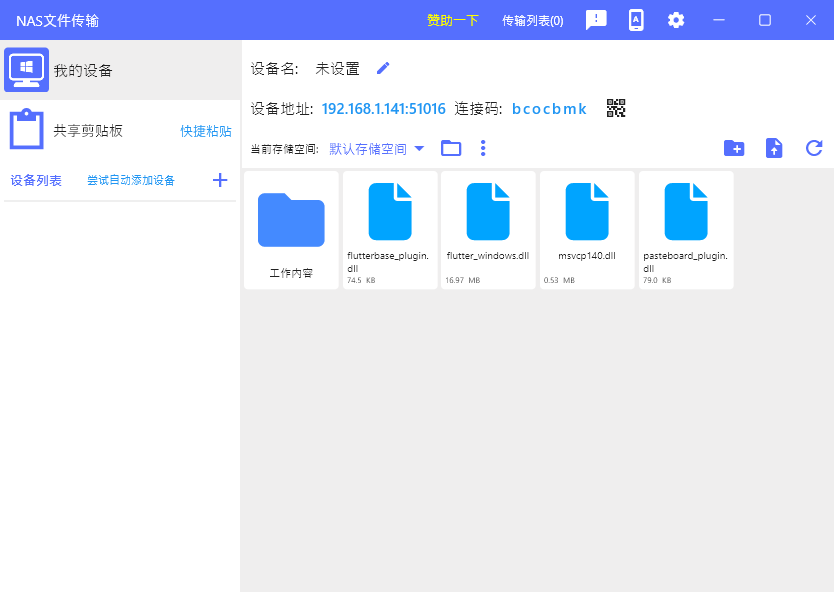The width and height of the screenshot is (834, 592).
Task: Expand the 默认存储空间 storage dropdown
Action: pos(377,149)
